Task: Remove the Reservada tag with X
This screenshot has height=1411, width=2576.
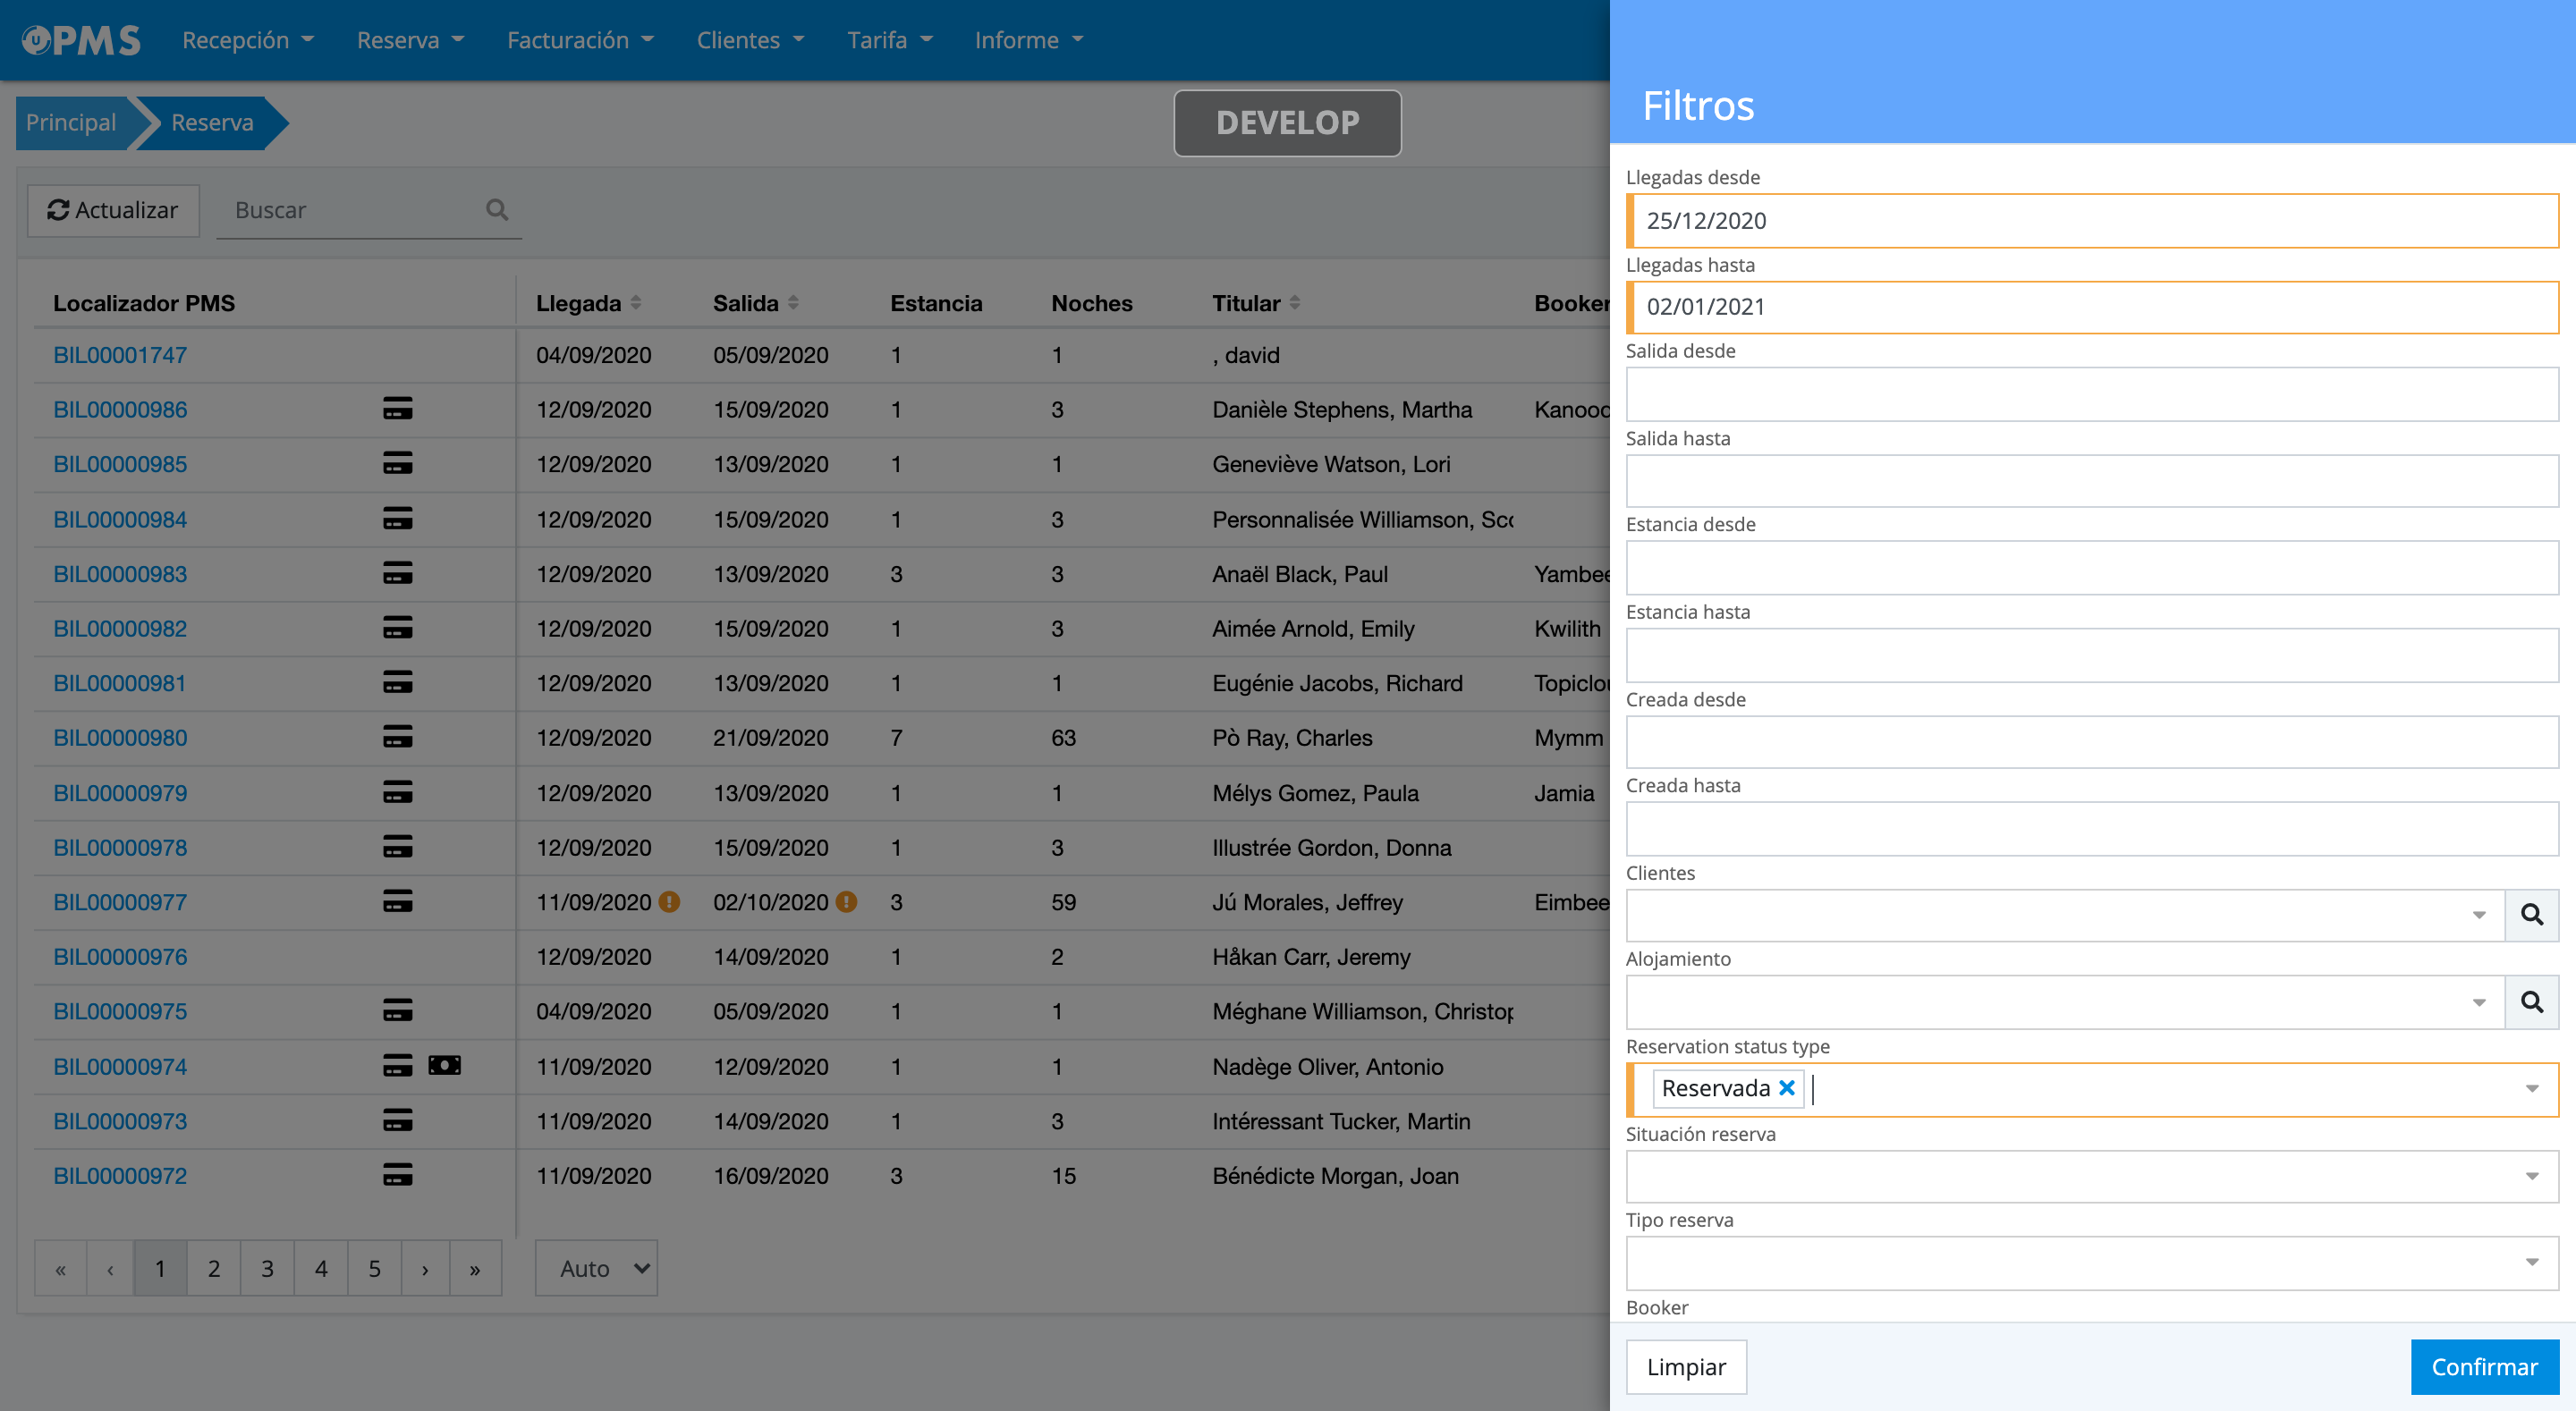Action: pyautogui.click(x=1787, y=1088)
